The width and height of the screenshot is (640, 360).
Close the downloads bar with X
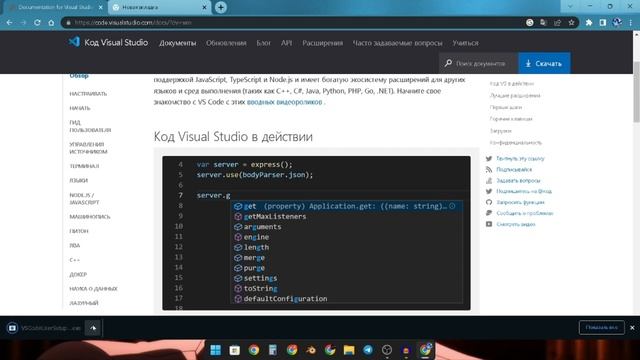point(632,327)
